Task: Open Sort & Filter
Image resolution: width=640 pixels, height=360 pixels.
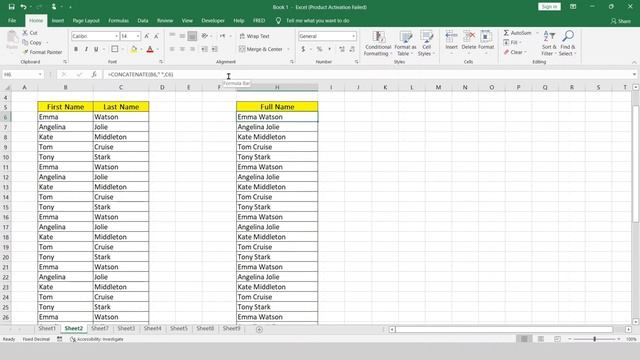Action: pos(549,43)
